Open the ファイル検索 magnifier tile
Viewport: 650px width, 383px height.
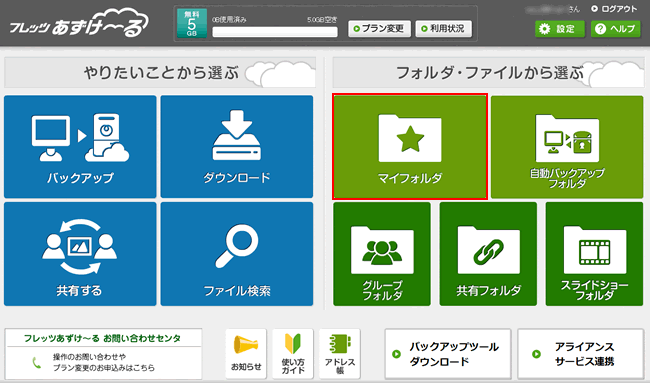[x=237, y=254]
